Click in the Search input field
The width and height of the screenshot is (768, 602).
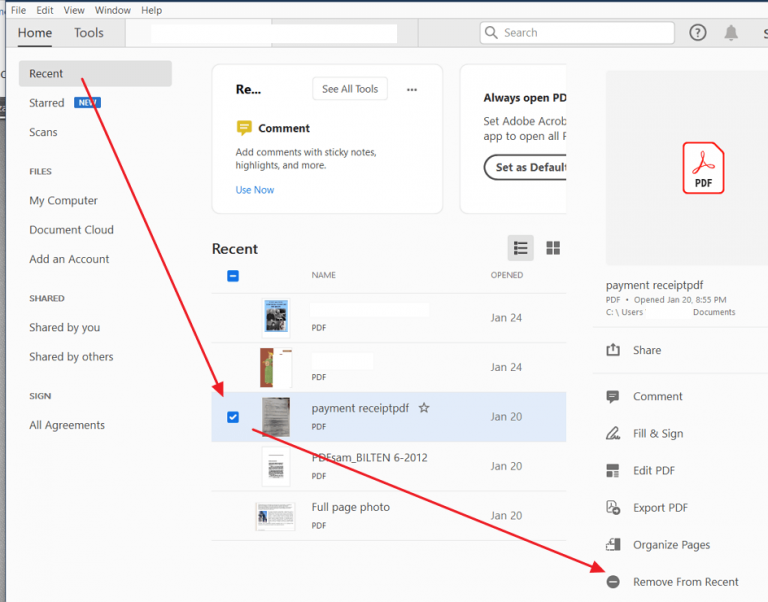point(577,33)
